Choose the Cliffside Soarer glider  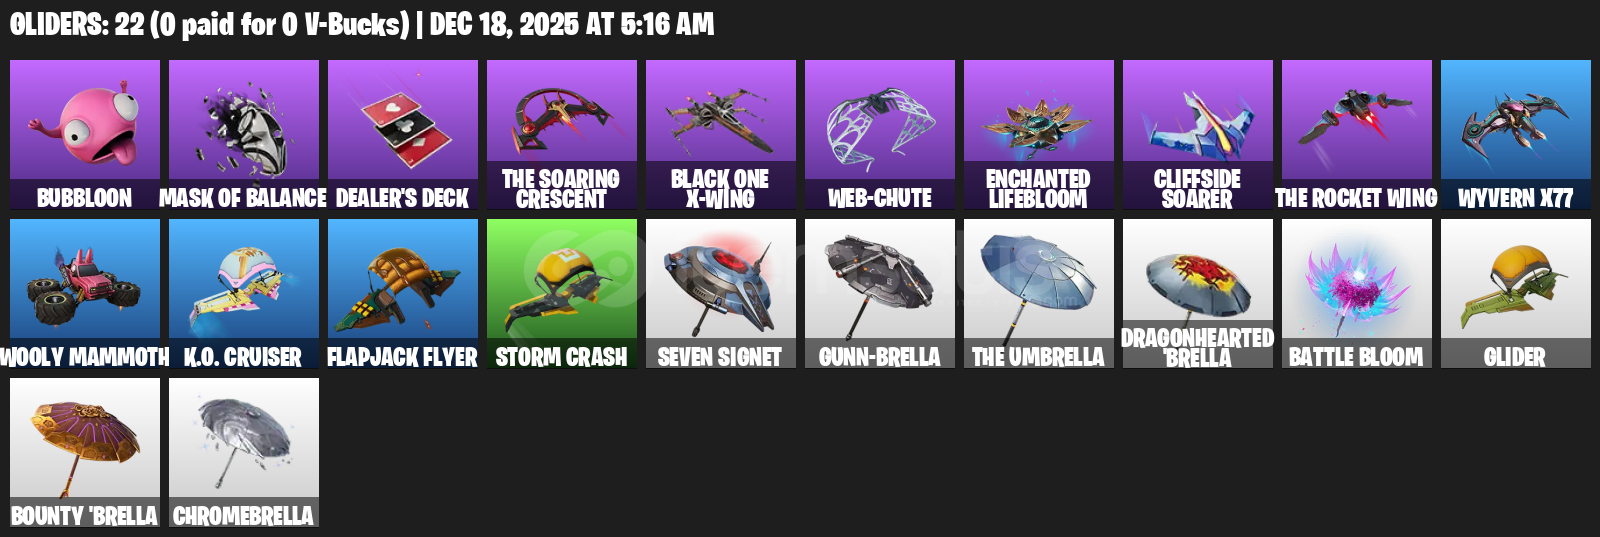1198,135
